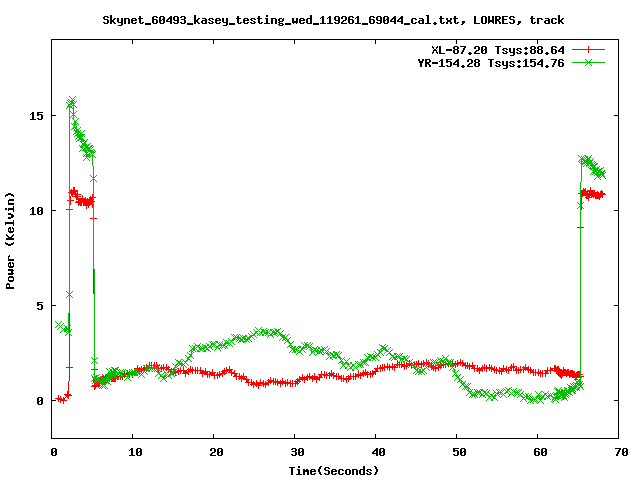The width and height of the screenshot is (640, 480).
Task: Click the red legend line sample
Action: click(x=588, y=50)
